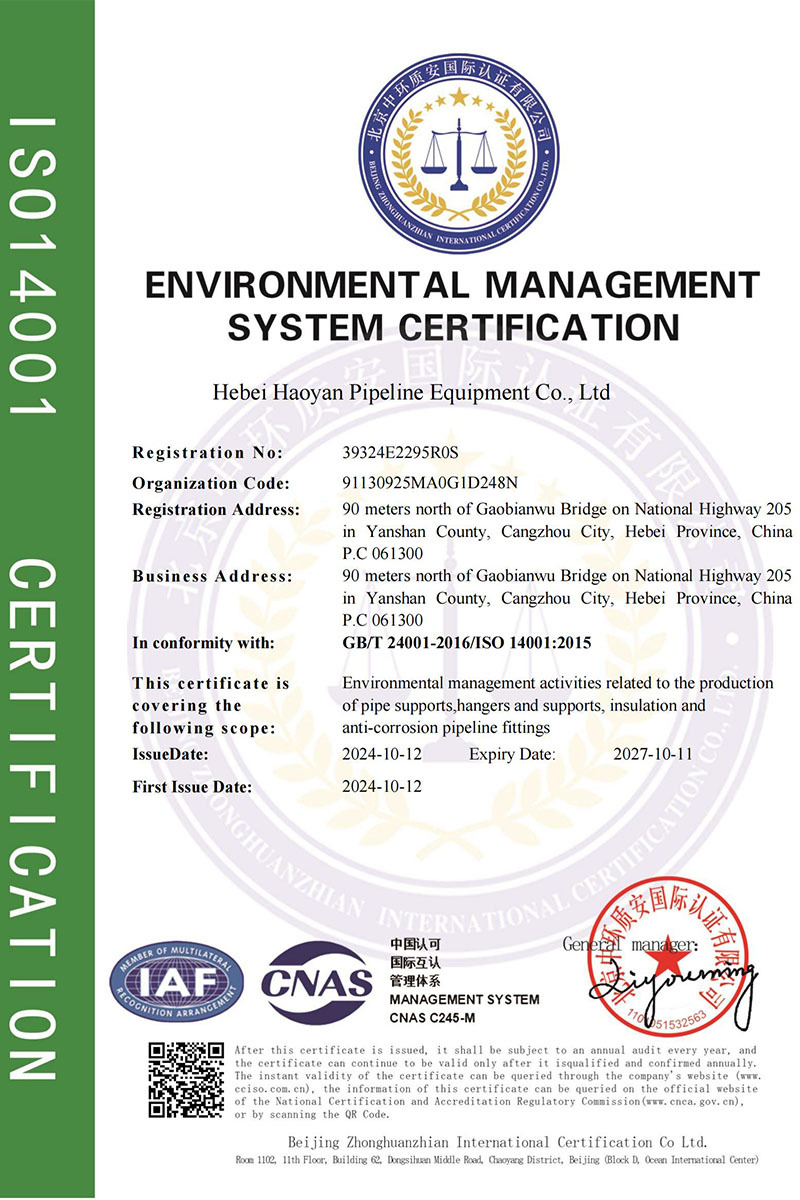The image size is (800, 1200).
Task: Select the organization code "91130925MA0G1D248N"
Action: (x=432, y=483)
